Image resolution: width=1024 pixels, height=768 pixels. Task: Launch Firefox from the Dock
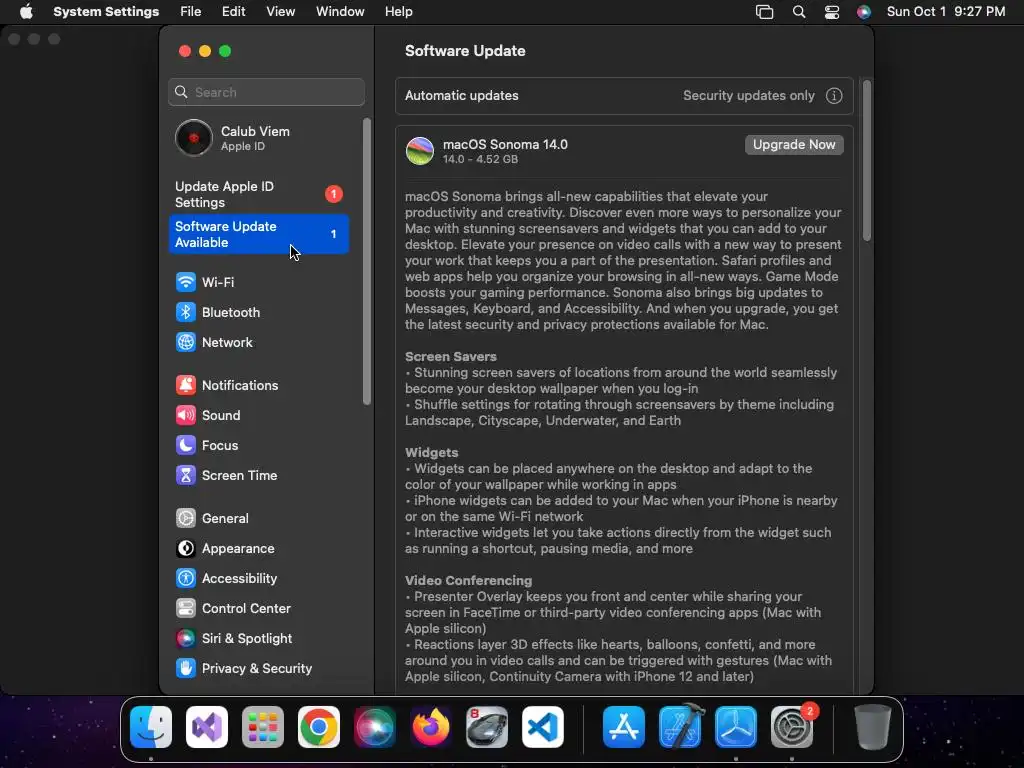[431, 727]
